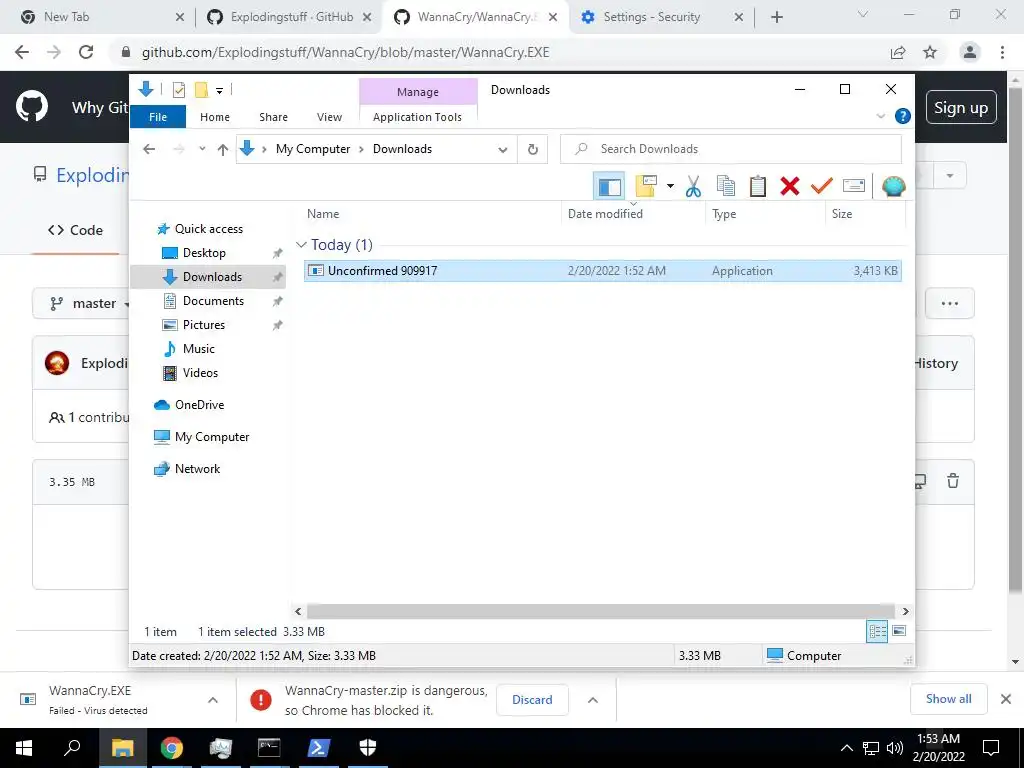Open Explorer recent locations dropdown

click(202, 150)
